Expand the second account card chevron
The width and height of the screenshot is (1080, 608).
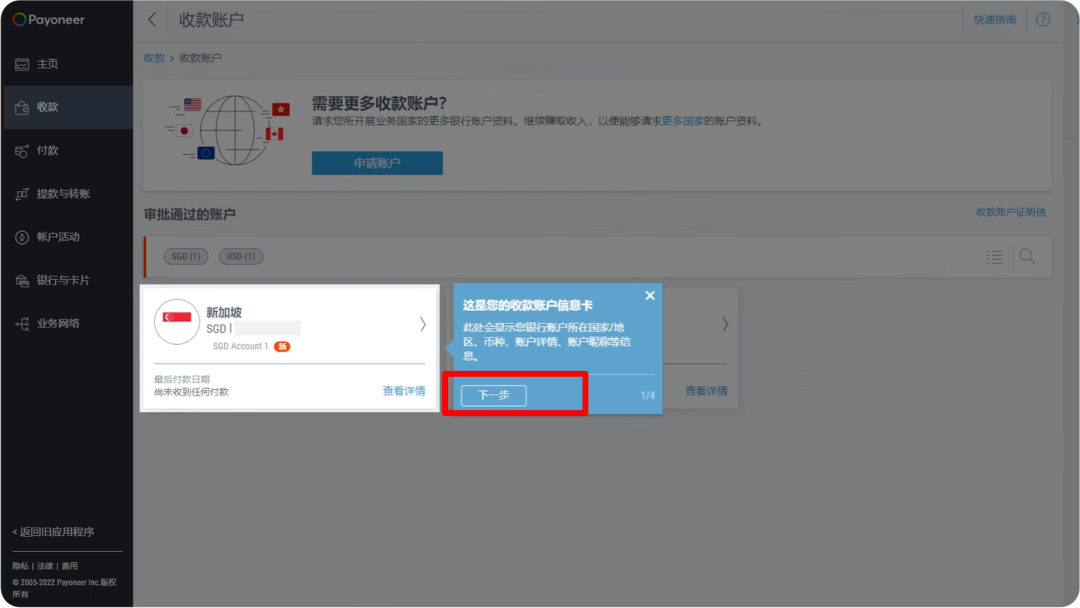(x=725, y=324)
